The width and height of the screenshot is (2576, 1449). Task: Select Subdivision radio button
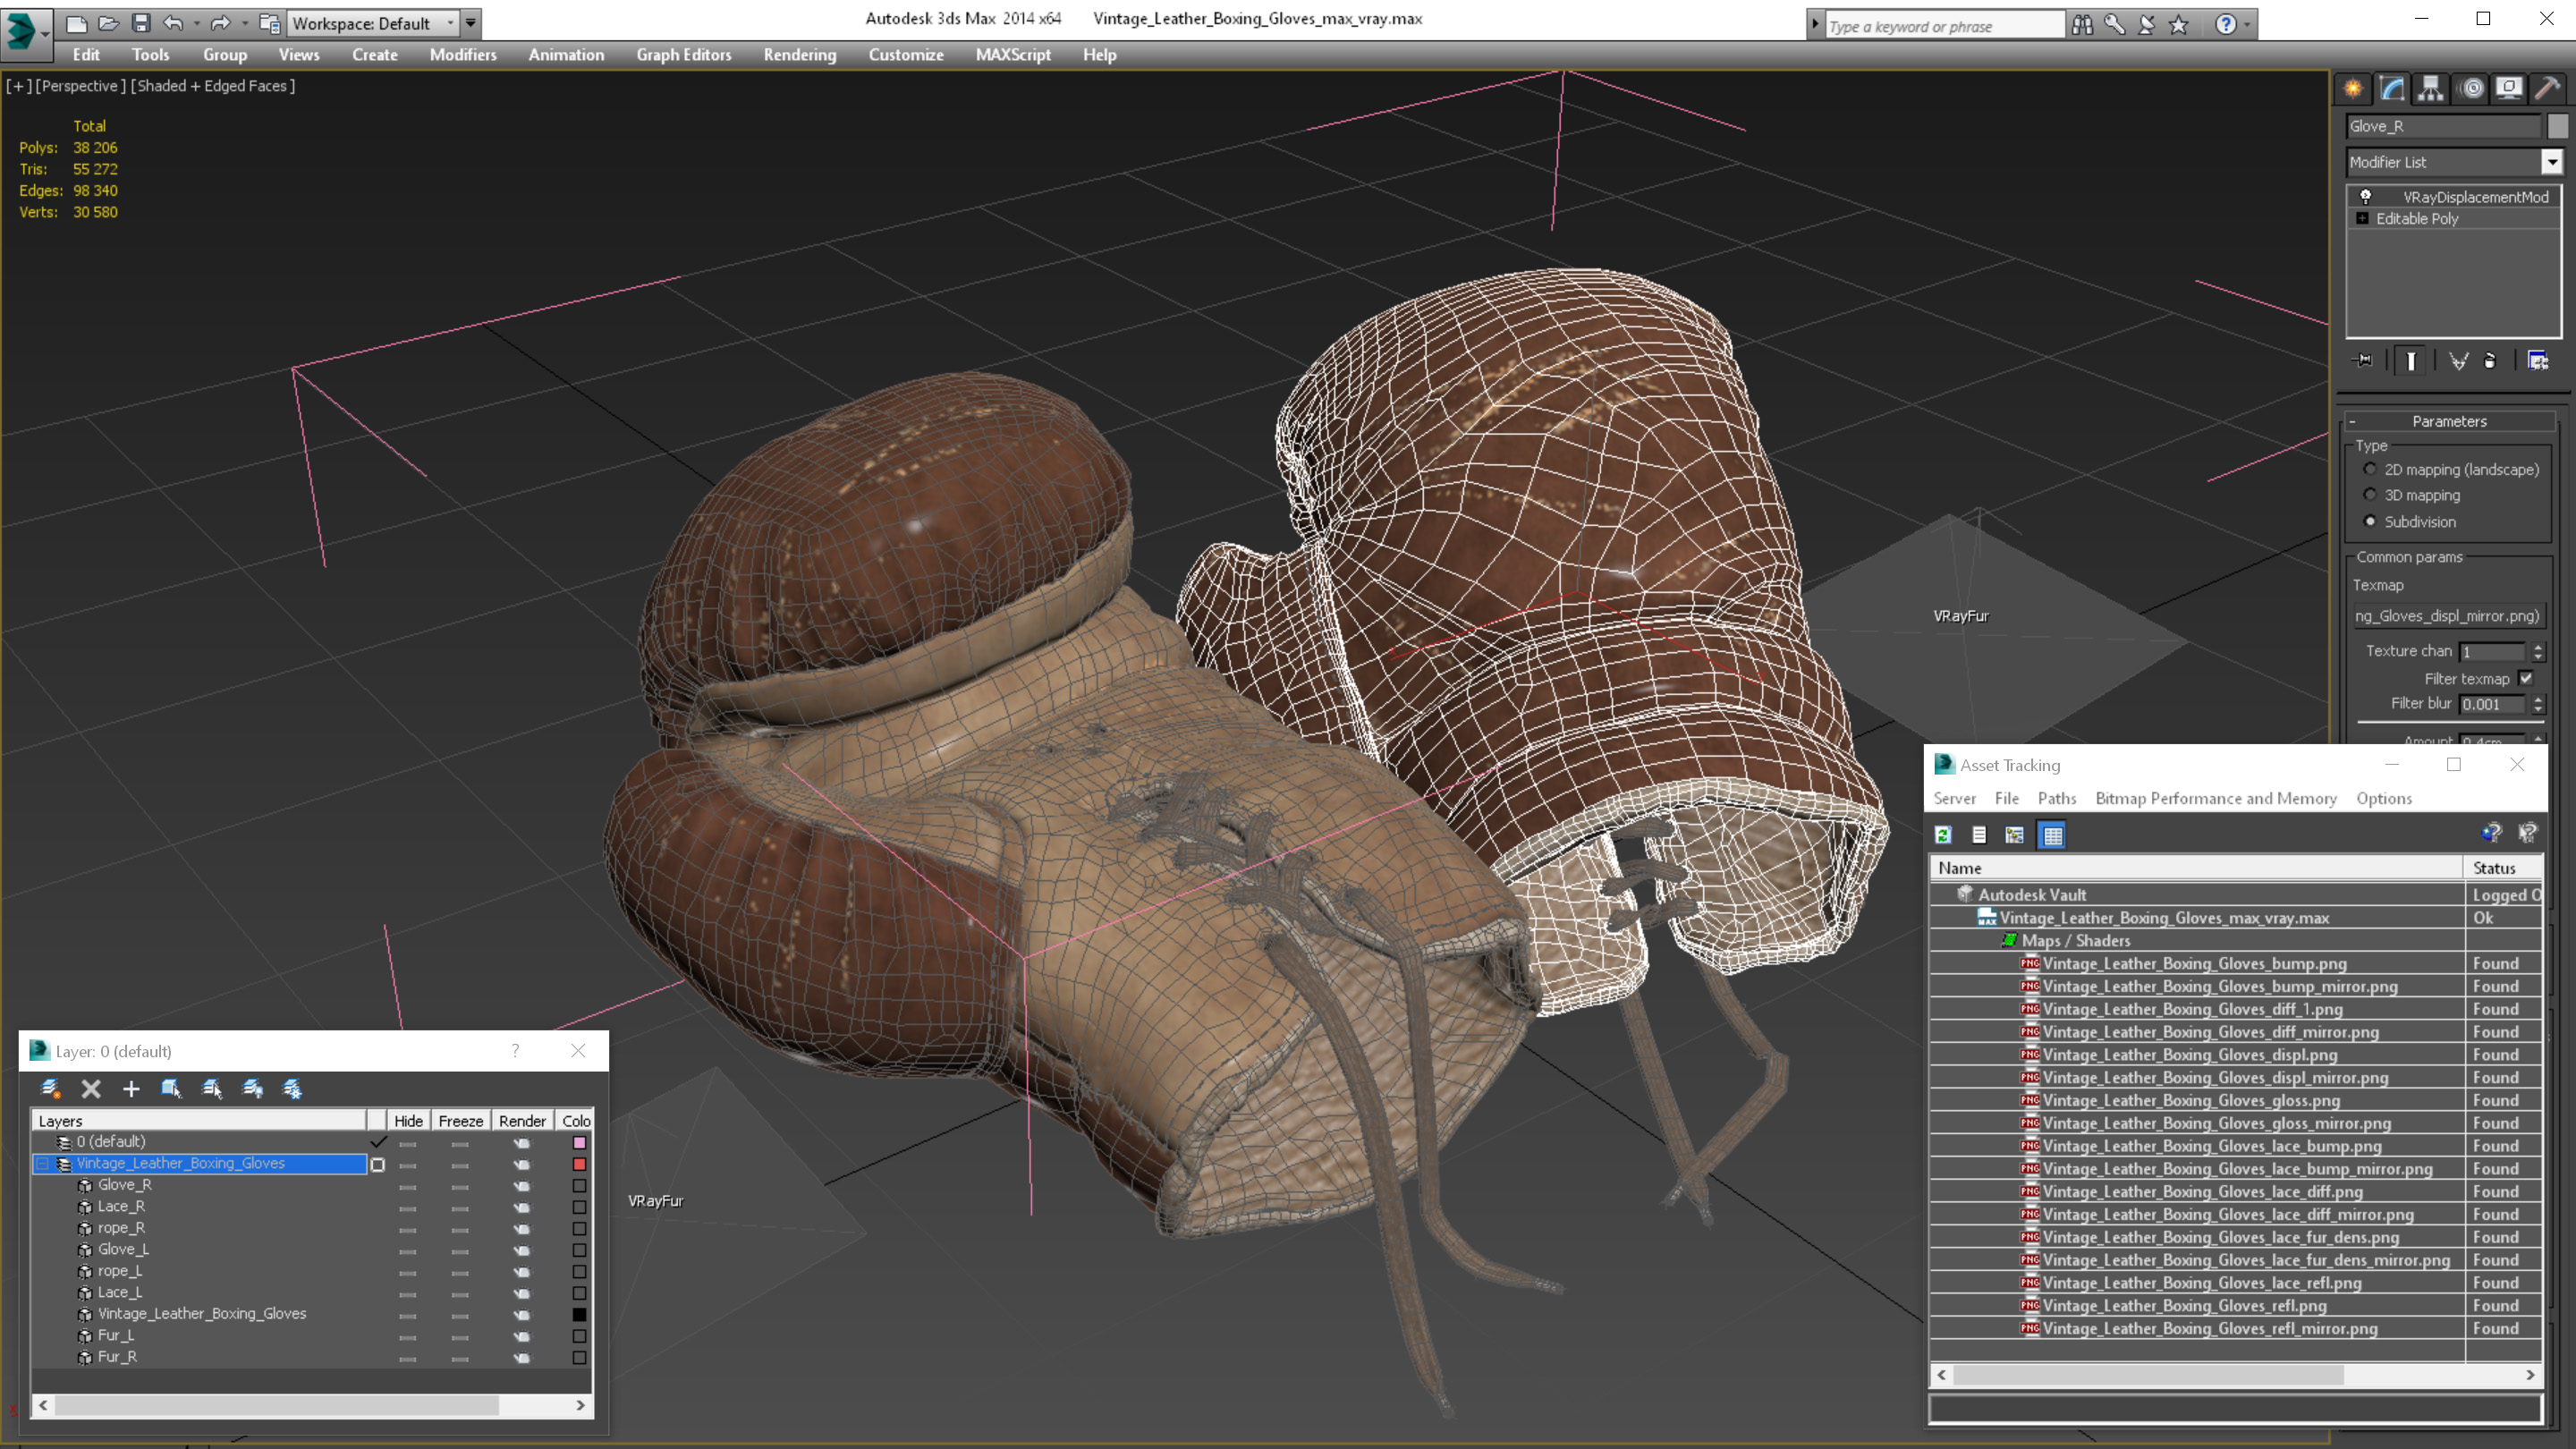click(2370, 521)
